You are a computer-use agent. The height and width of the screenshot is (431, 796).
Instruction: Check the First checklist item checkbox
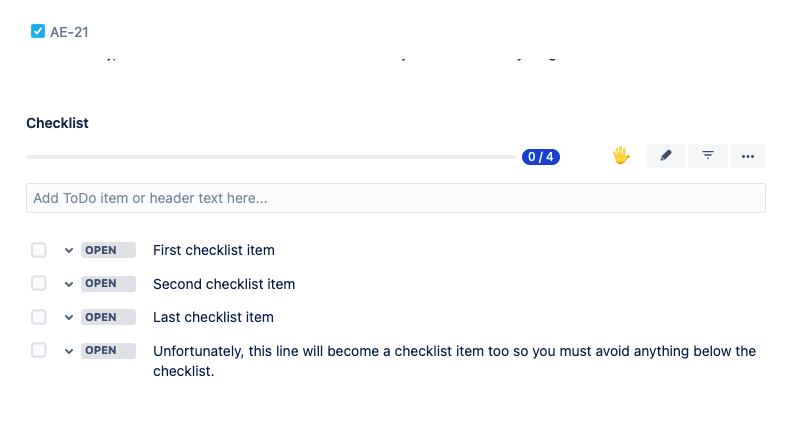[x=39, y=250]
